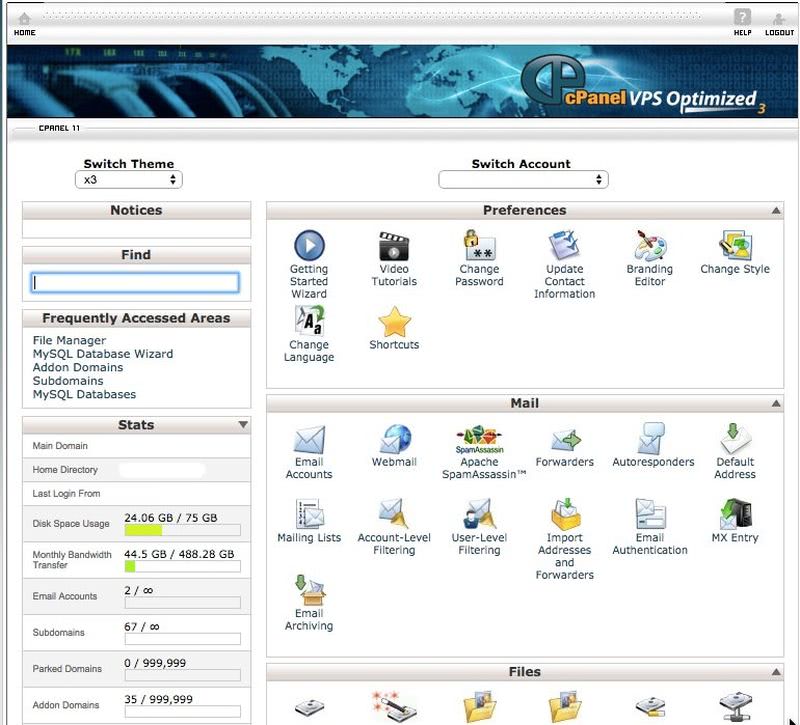
Task: Open Change Password icon
Action: tap(479, 245)
